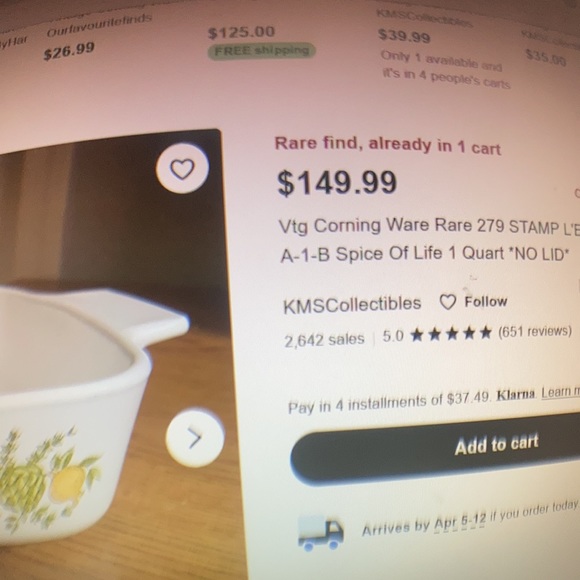Click the delivery truck icon
Image resolution: width=580 pixels, height=580 pixels.
tap(320, 533)
